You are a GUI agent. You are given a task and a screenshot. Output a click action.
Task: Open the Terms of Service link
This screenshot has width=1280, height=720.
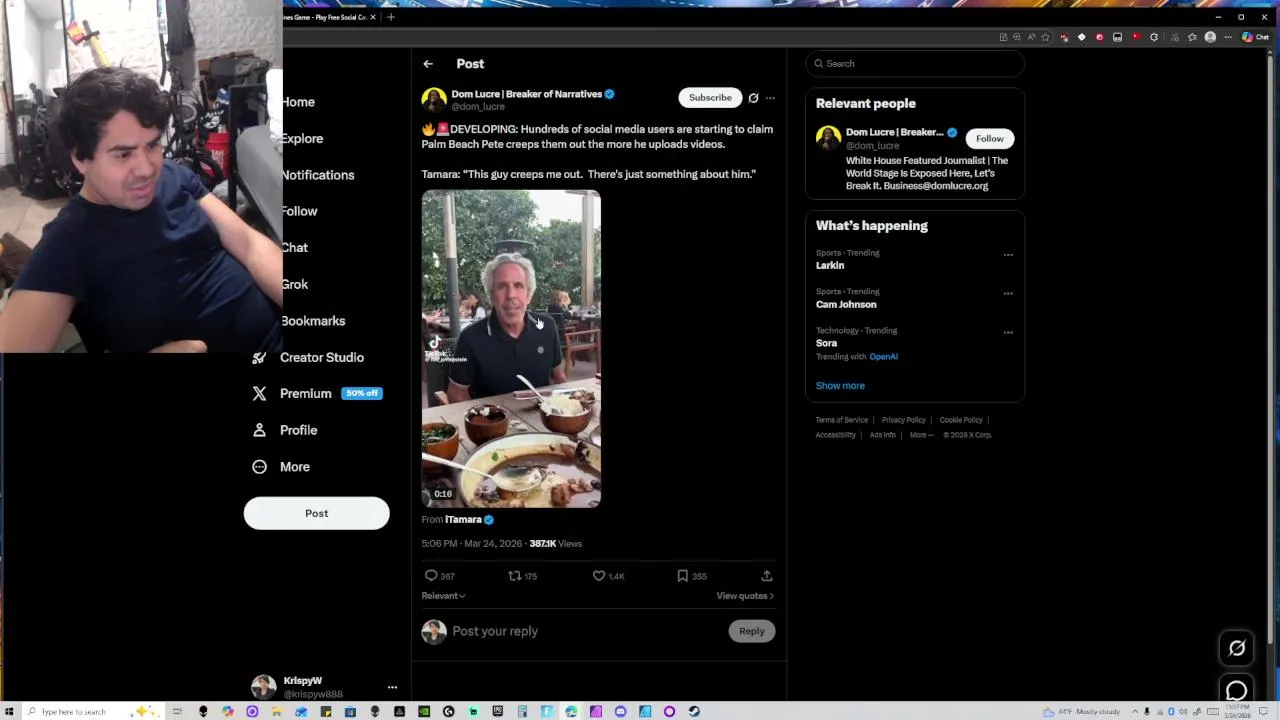842,420
